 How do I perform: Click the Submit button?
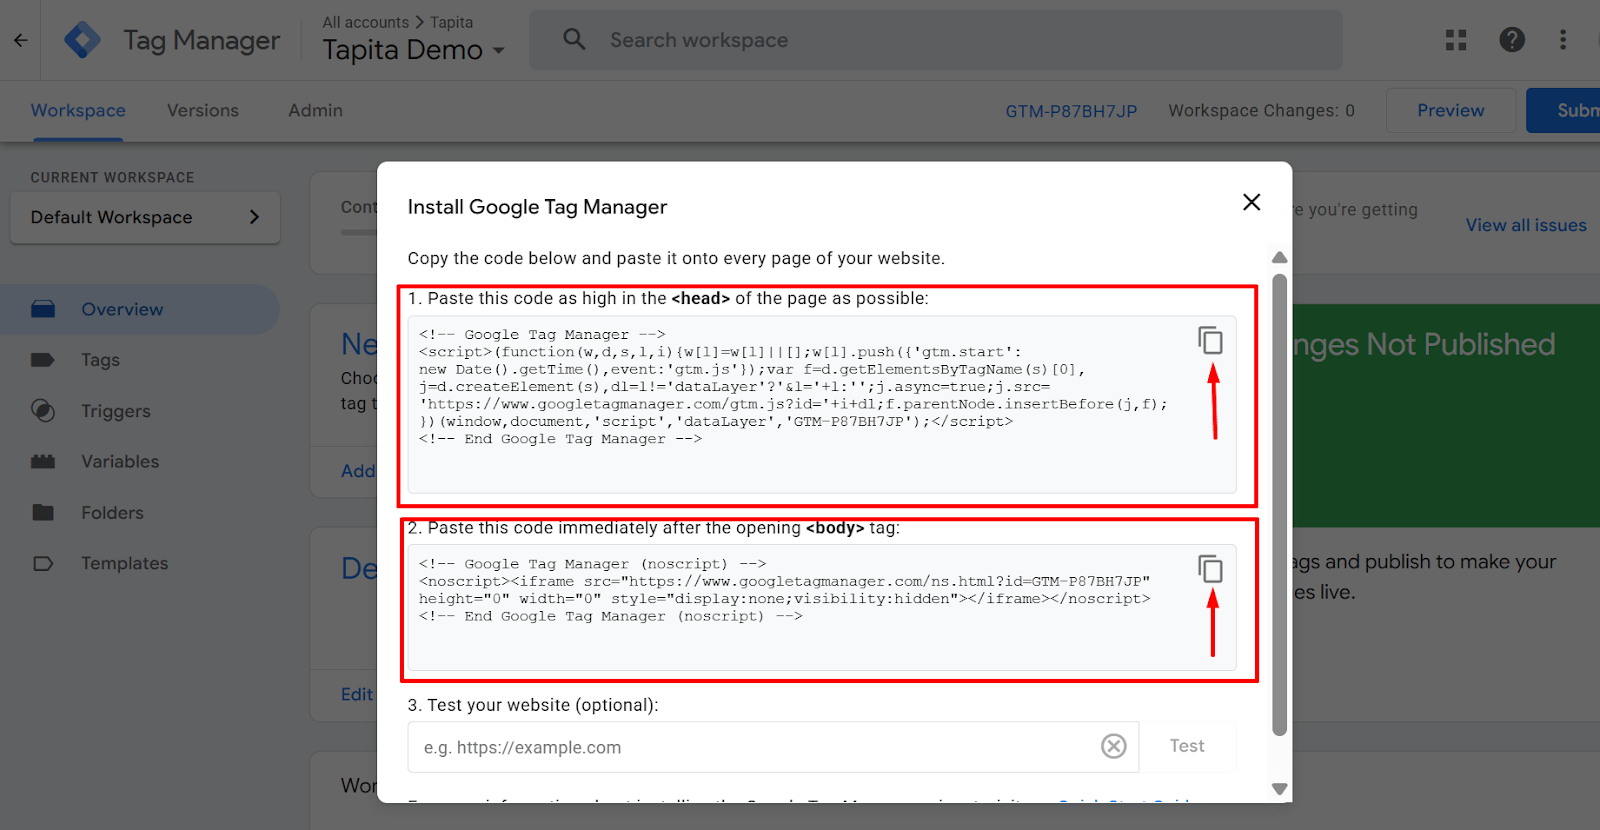tap(1564, 110)
